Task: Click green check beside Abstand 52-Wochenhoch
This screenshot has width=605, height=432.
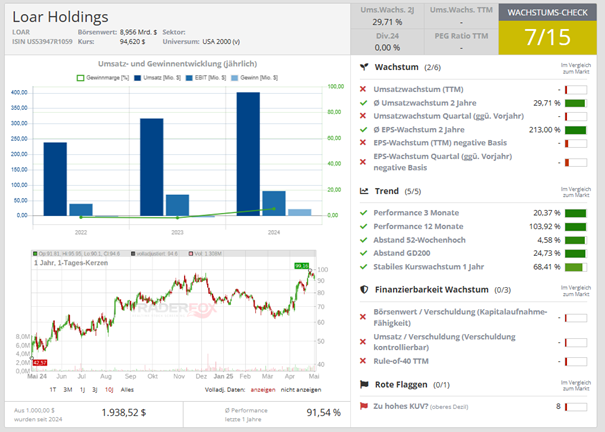Action: tap(363, 240)
